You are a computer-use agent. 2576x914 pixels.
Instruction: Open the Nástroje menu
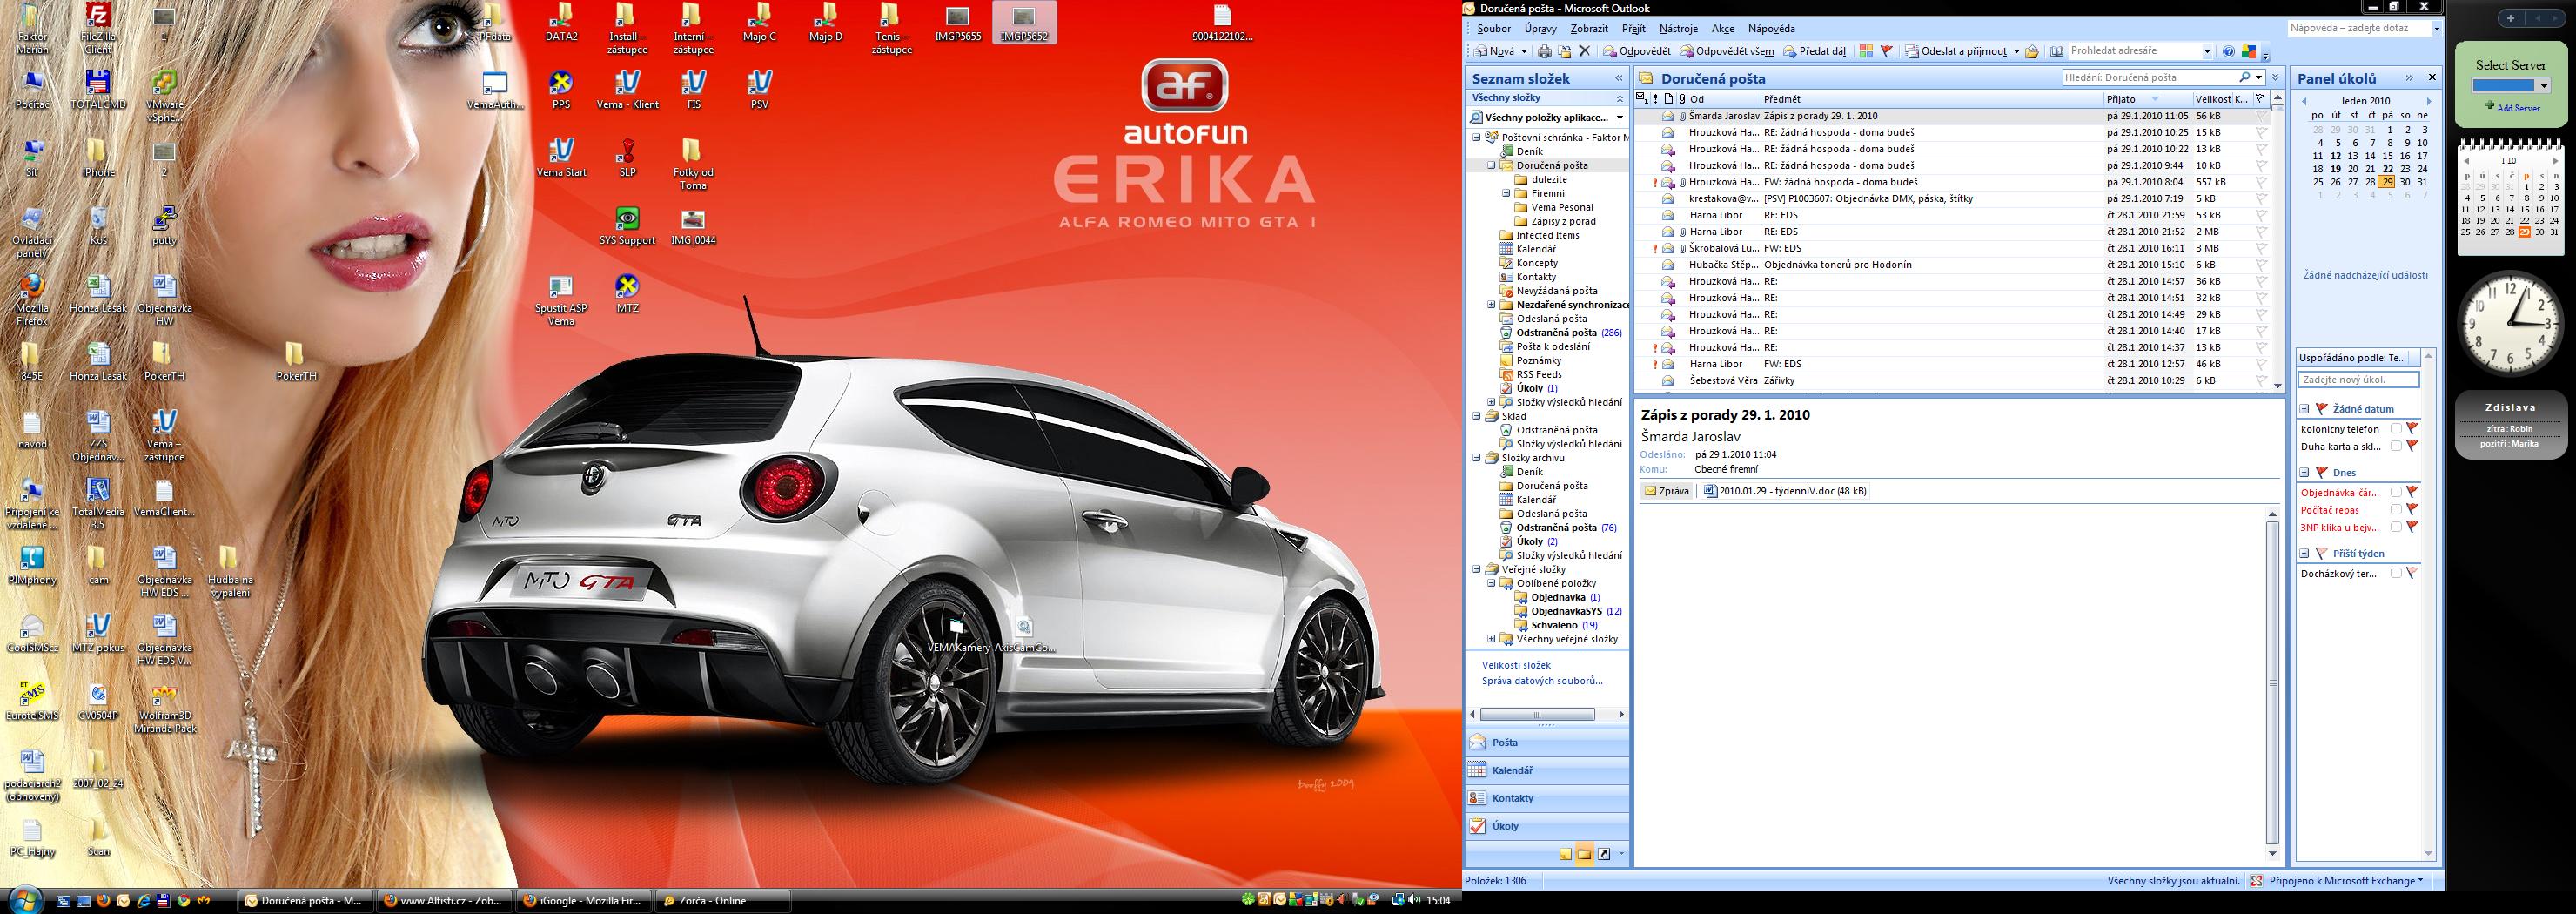[x=1678, y=29]
